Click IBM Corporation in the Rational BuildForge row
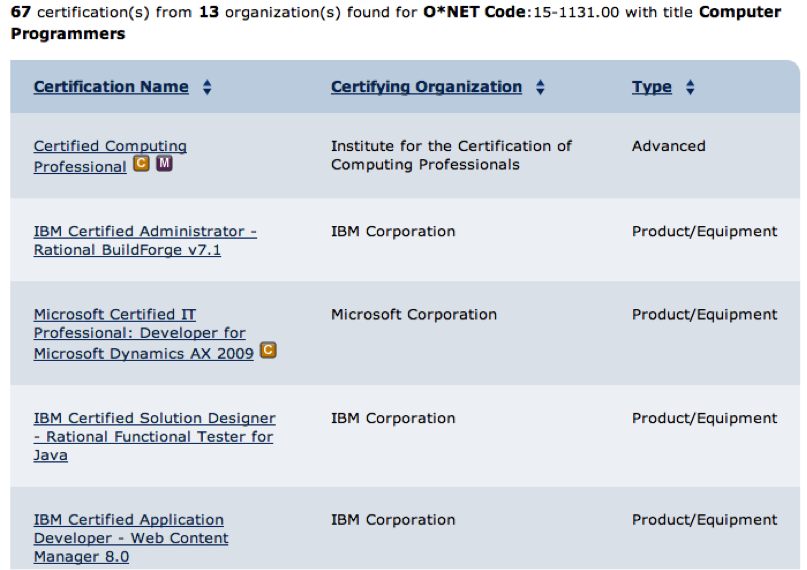807x570 pixels. click(x=393, y=232)
